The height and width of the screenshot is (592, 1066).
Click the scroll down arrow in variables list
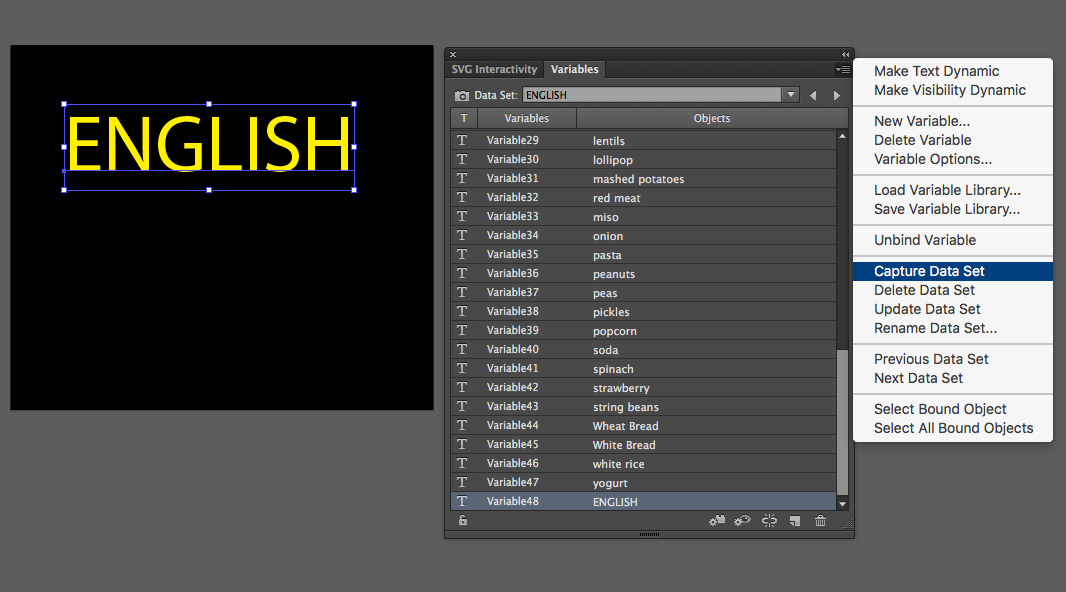(x=842, y=504)
